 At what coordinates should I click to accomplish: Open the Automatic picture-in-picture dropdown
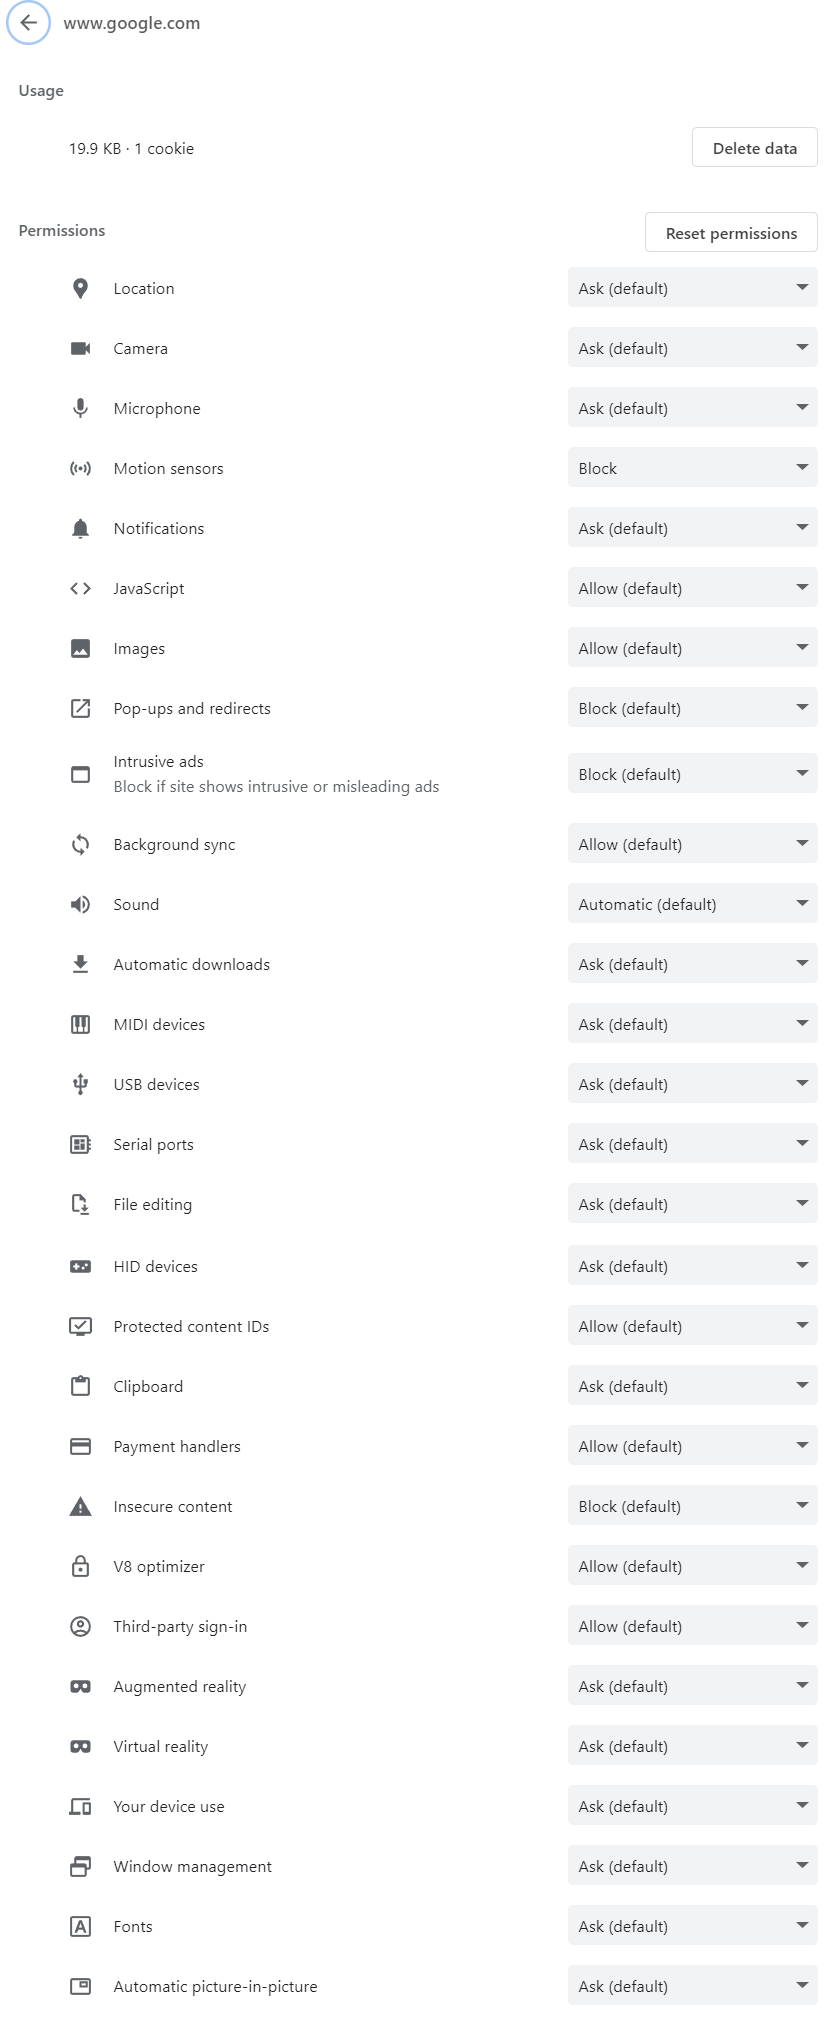click(x=692, y=1986)
